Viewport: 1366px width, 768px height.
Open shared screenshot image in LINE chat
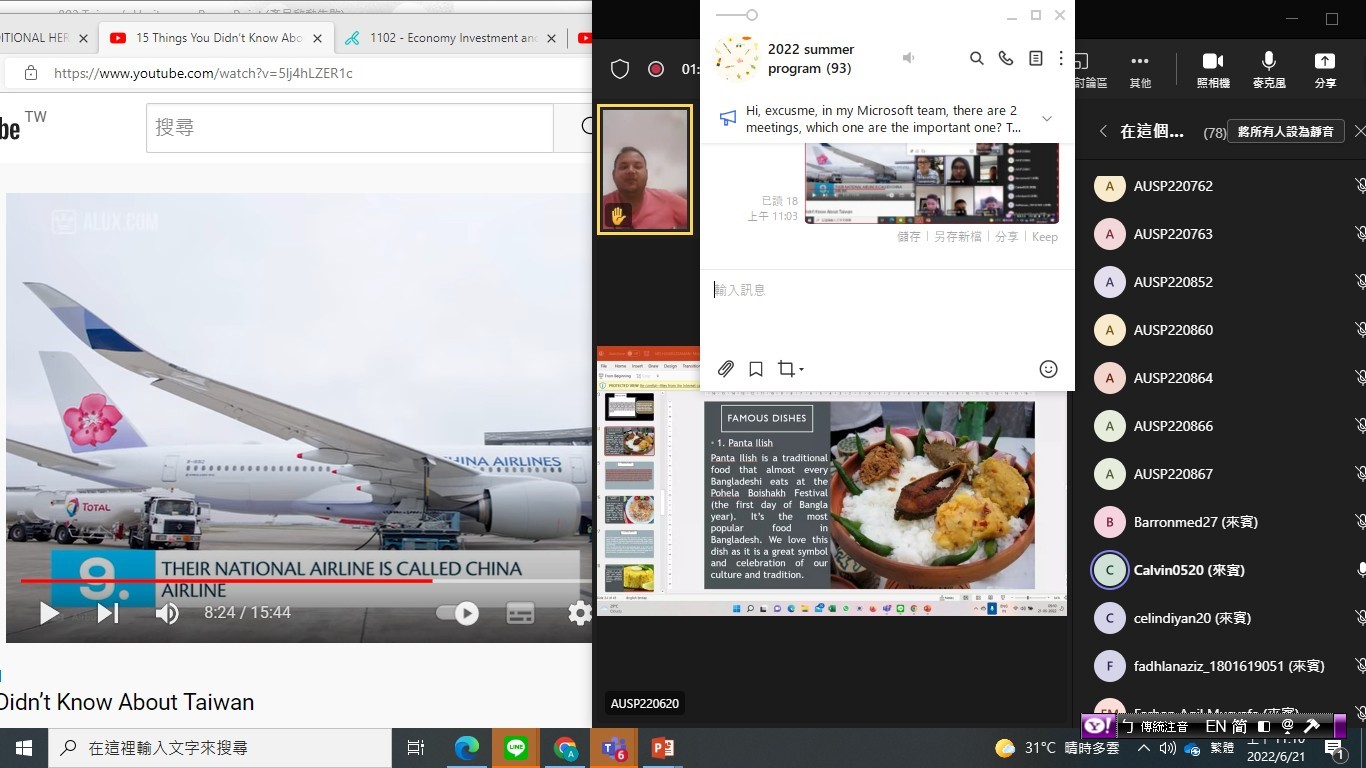pyautogui.click(x=932, y=183)
